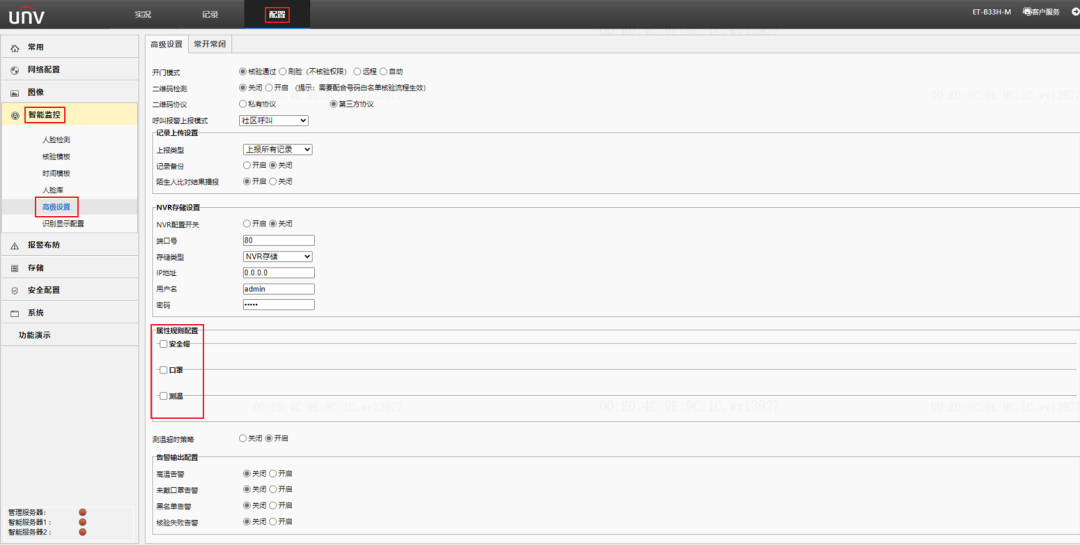This screenshot has width=1080, height=545.
Task: Click the IP地址 field showing 0.0.0.0
Action: 278,273
